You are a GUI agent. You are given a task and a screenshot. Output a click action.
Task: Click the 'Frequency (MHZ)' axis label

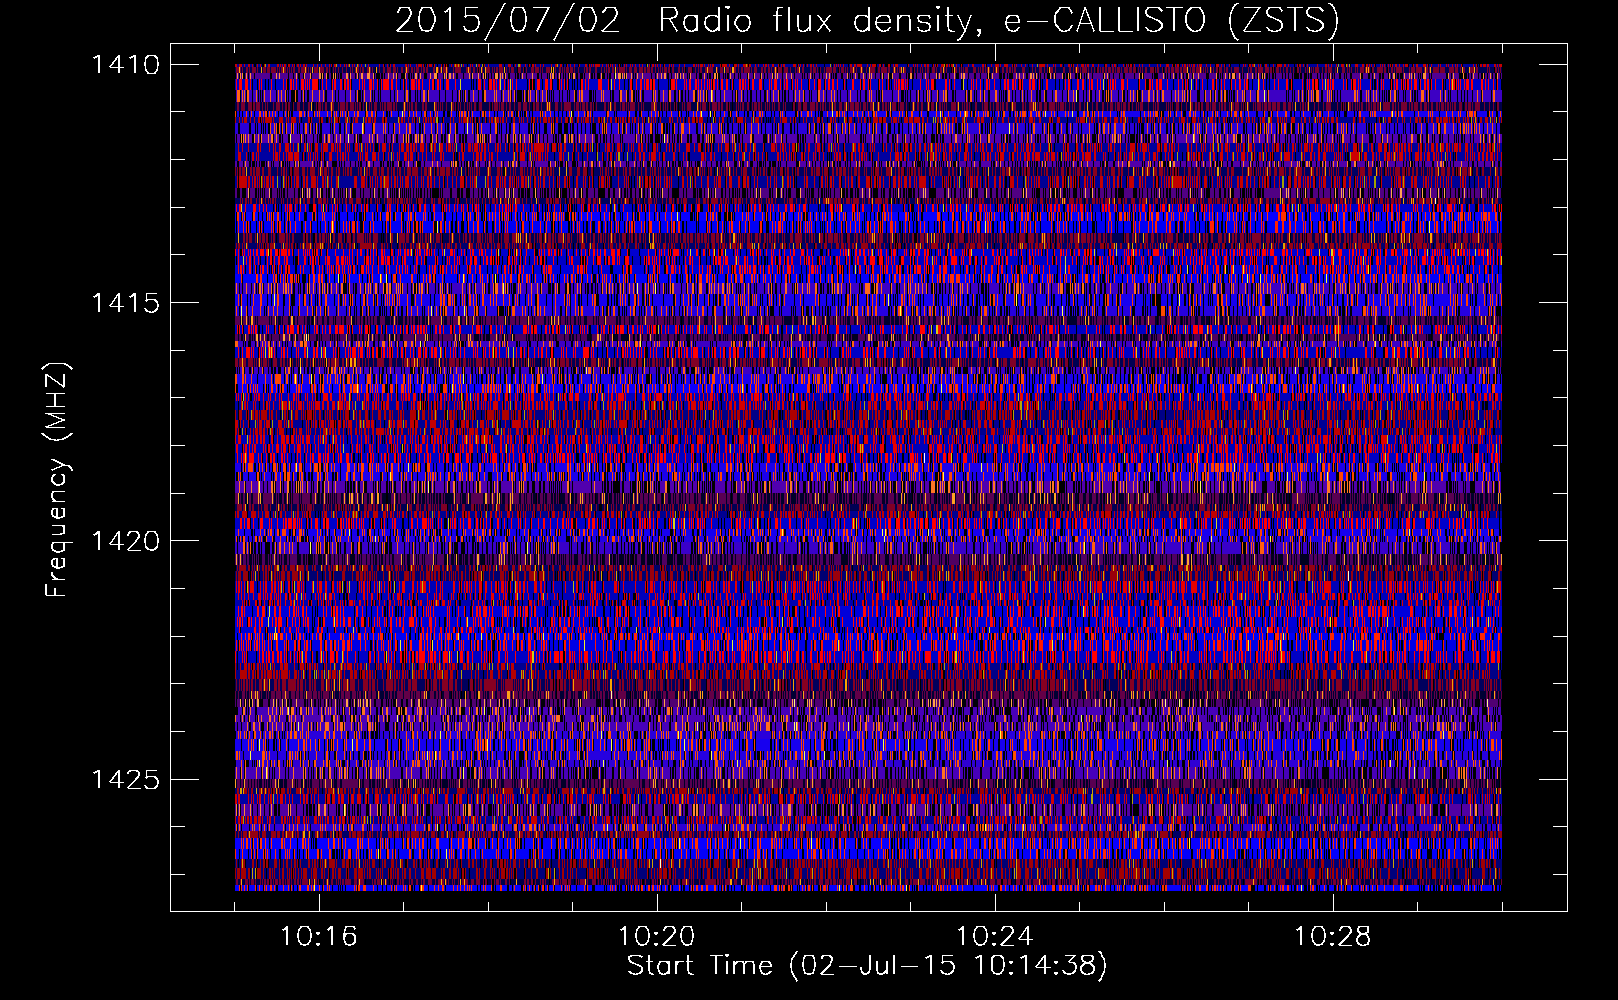point(57,480)
